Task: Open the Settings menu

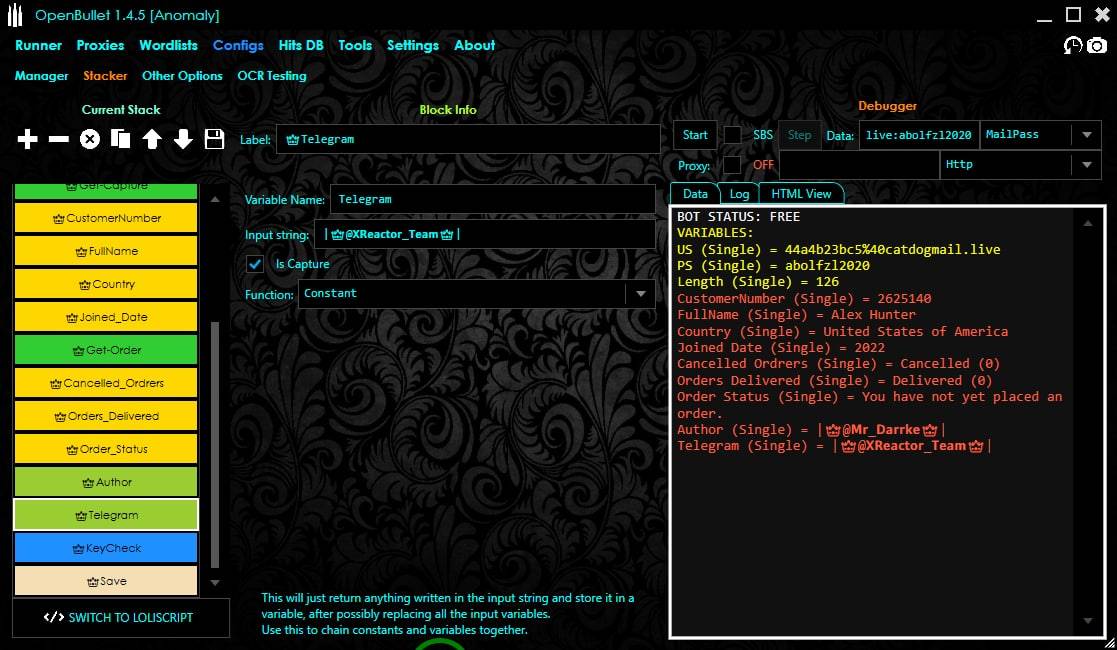Action: [412, 46]
